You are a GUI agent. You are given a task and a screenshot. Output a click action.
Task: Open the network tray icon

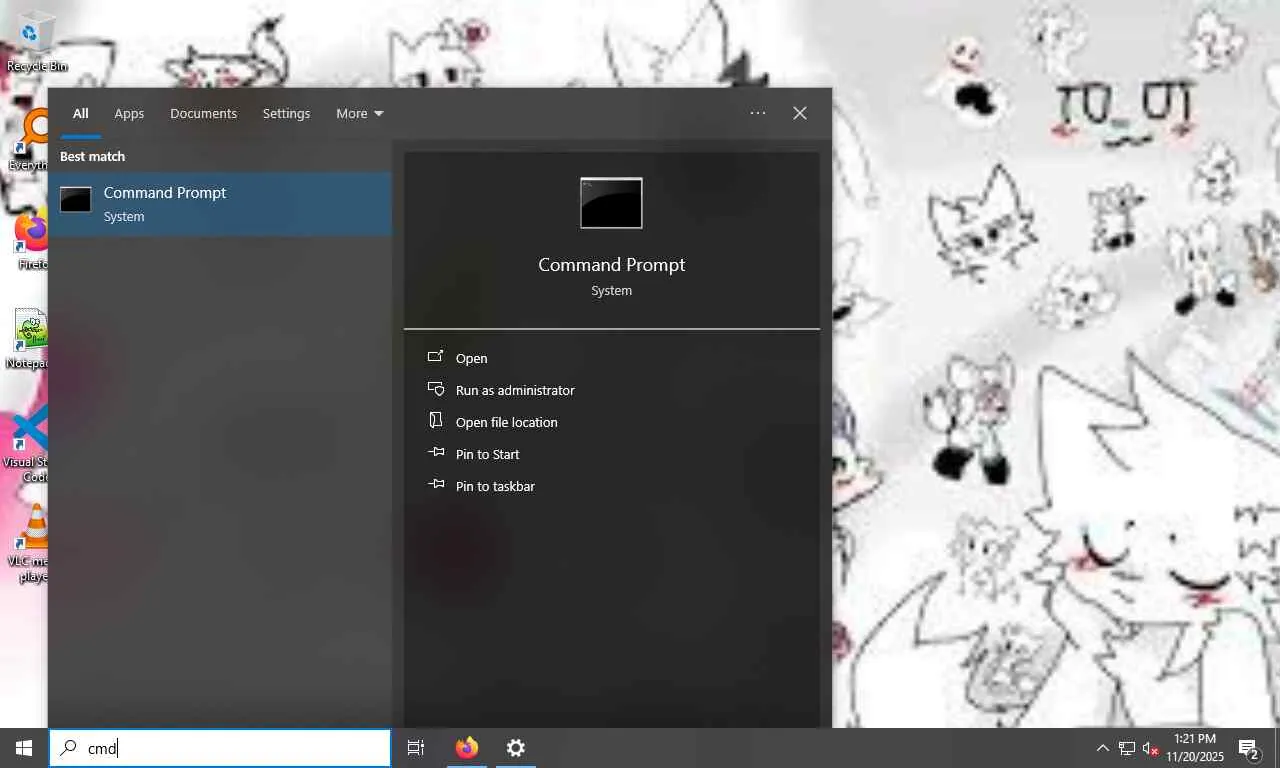click(x=1127, y=748)
